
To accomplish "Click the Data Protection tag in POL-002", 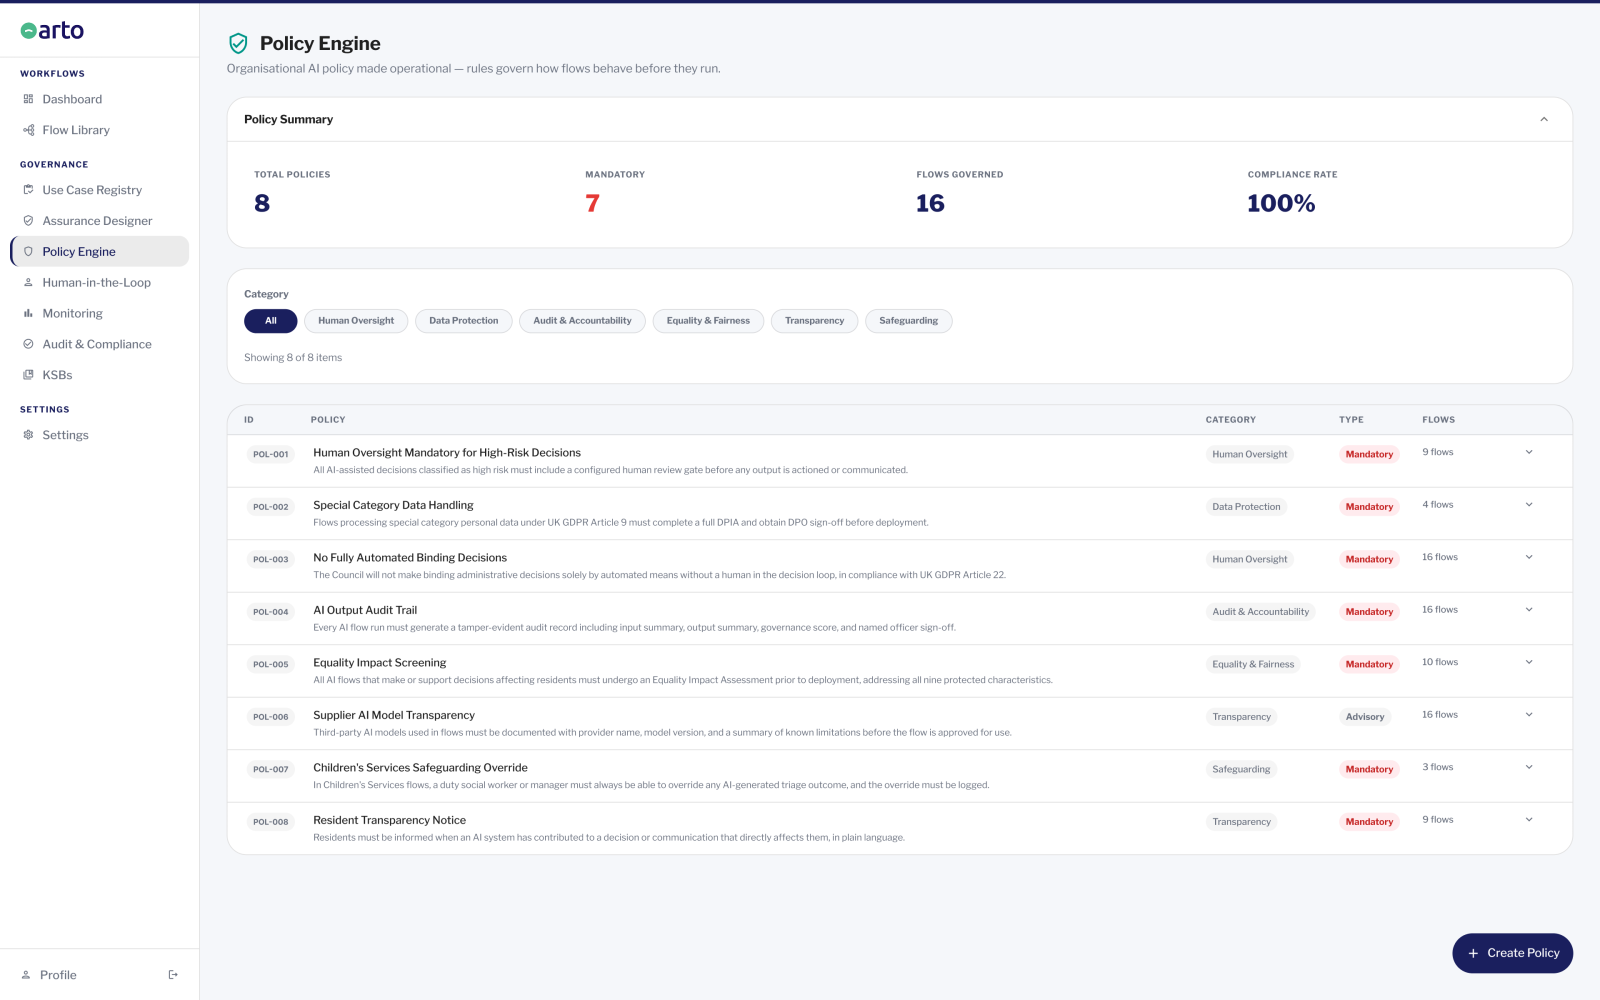I will [1246, 507].
